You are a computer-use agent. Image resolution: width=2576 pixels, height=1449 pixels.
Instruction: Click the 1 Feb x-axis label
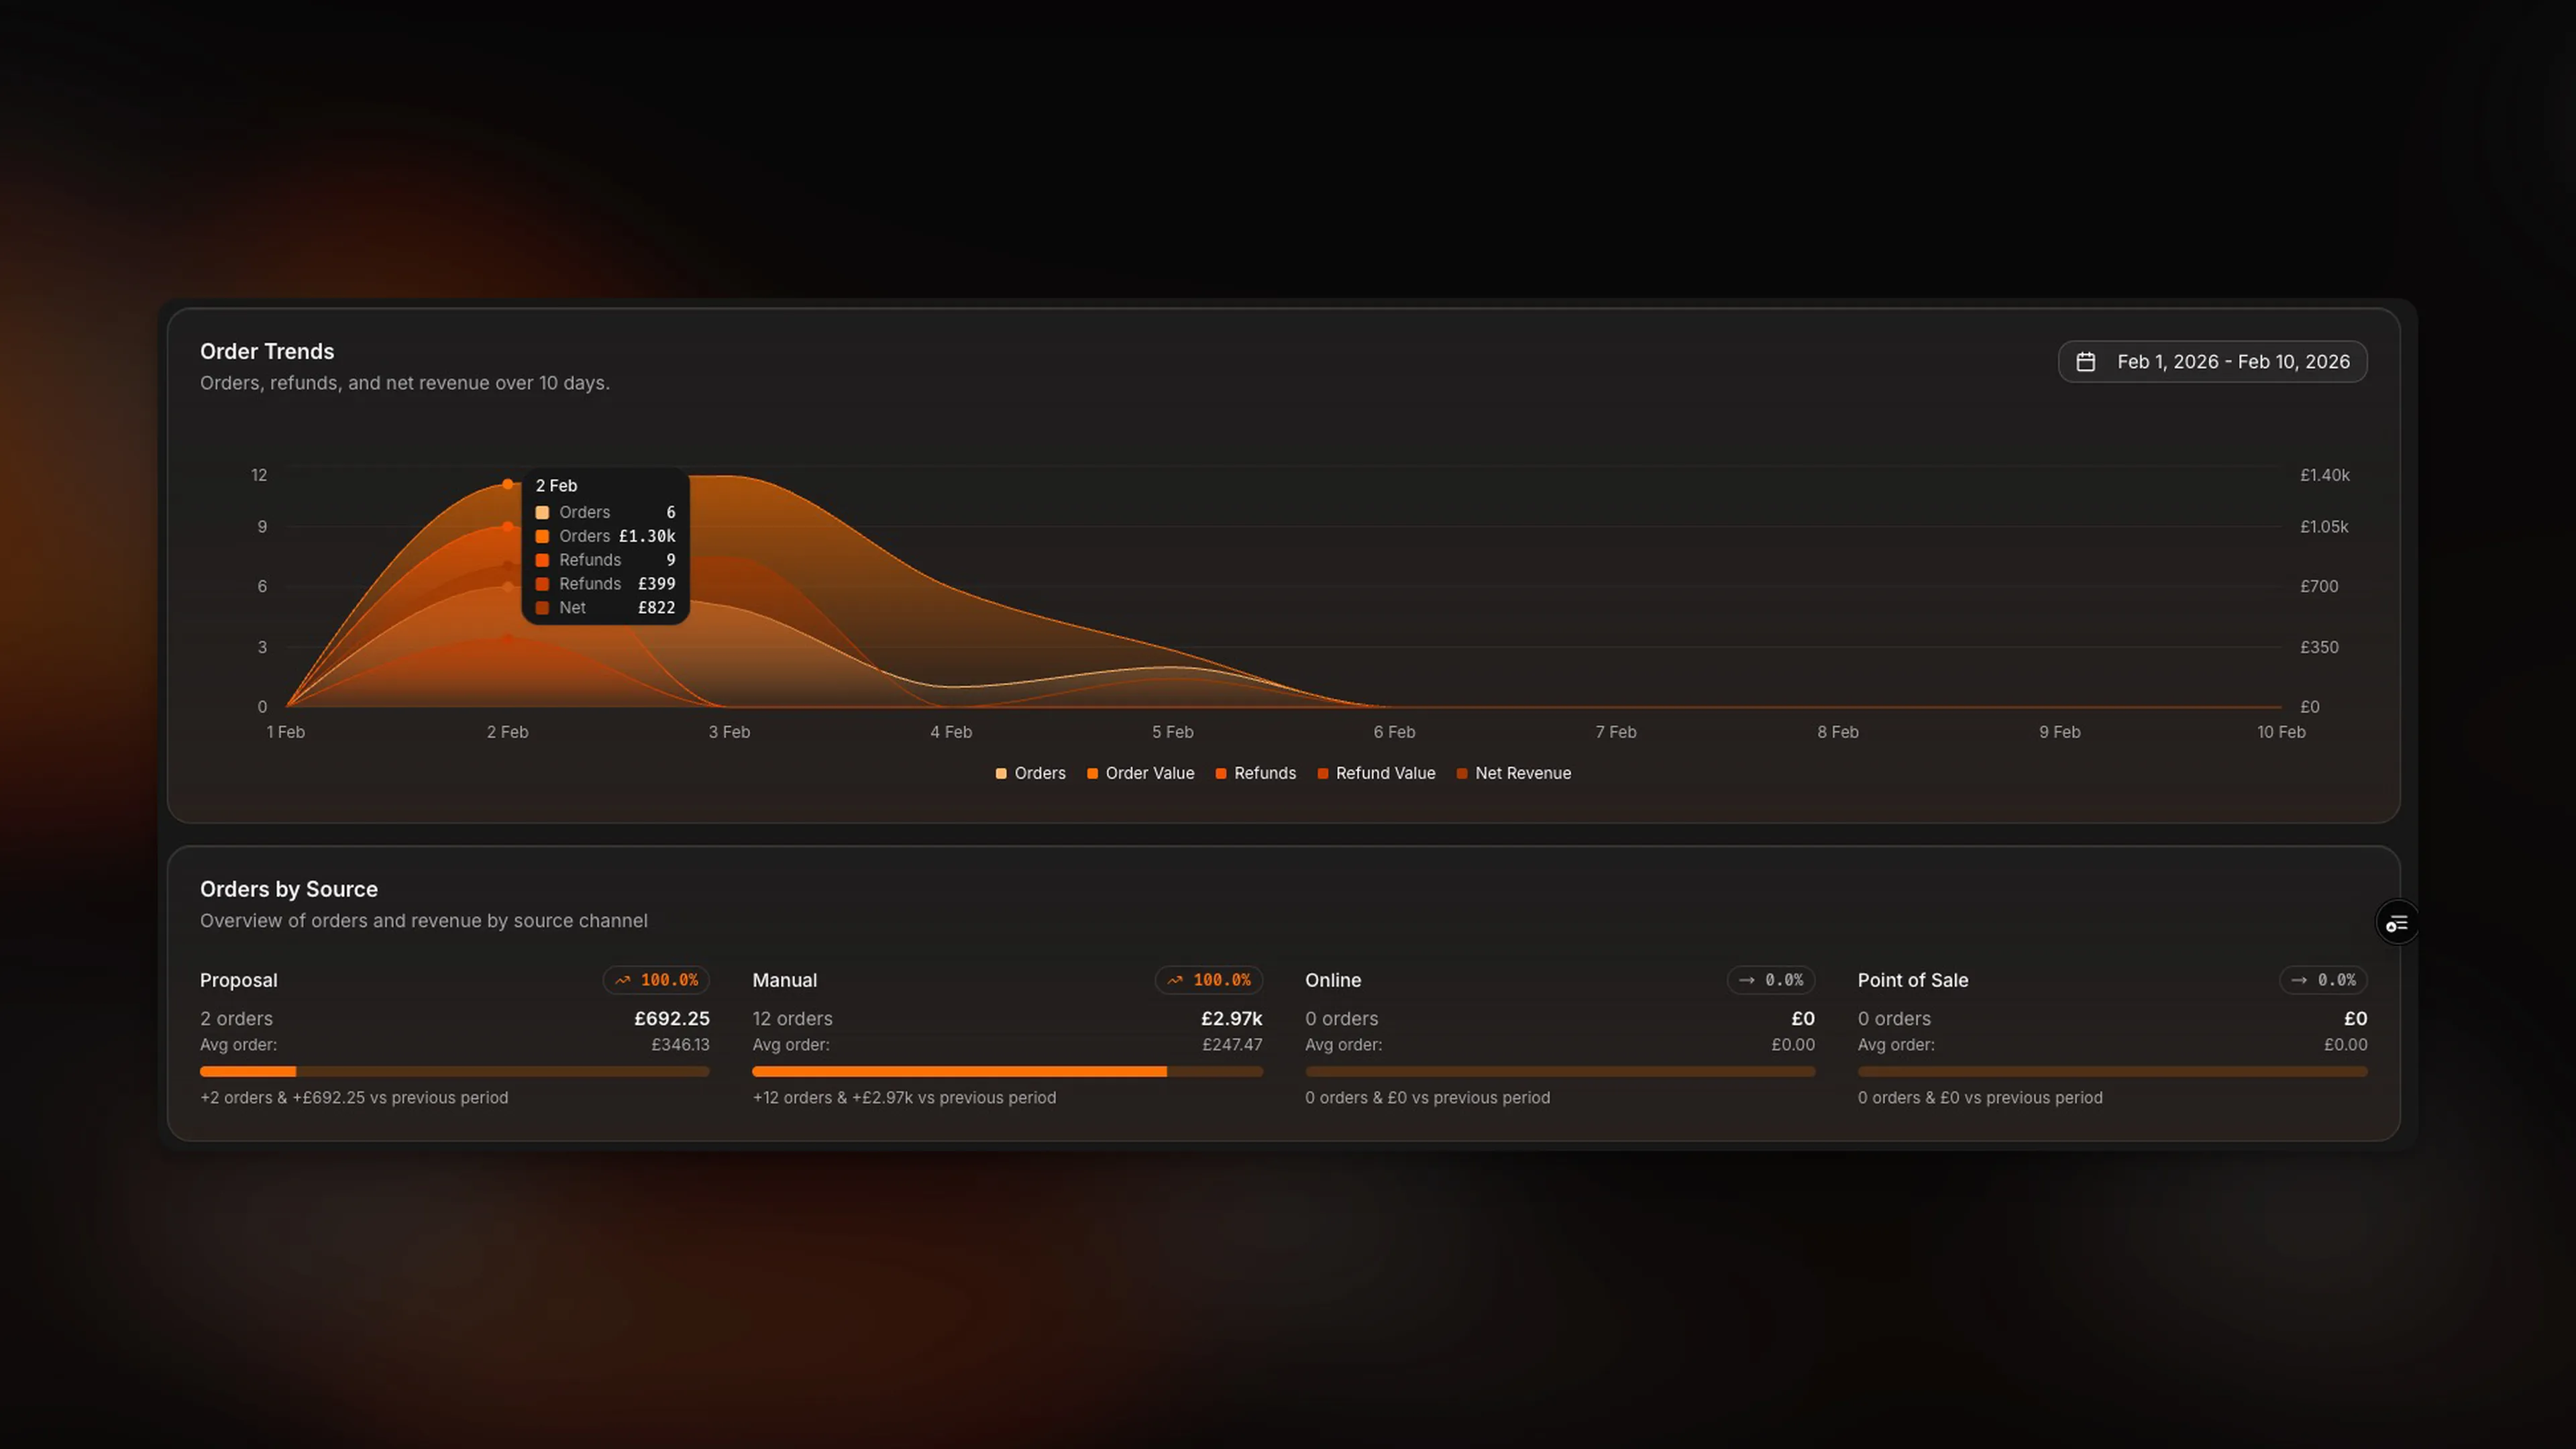tap(286, 732)
